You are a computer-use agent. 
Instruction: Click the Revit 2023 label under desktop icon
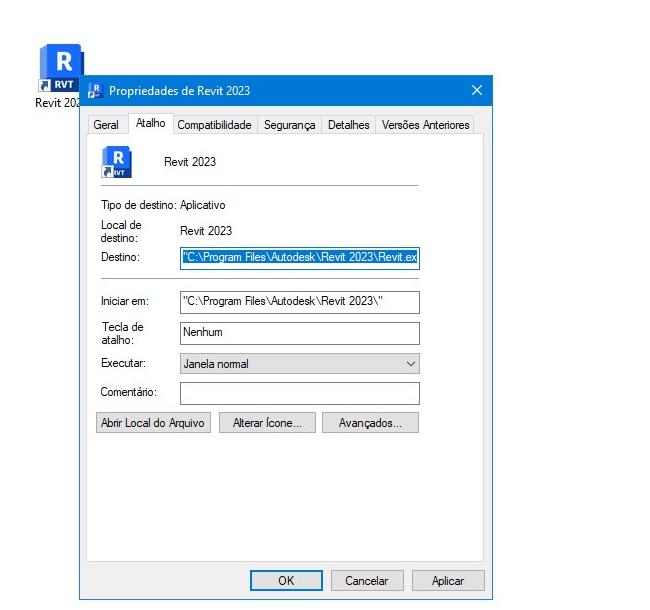(x=57, y=103)
